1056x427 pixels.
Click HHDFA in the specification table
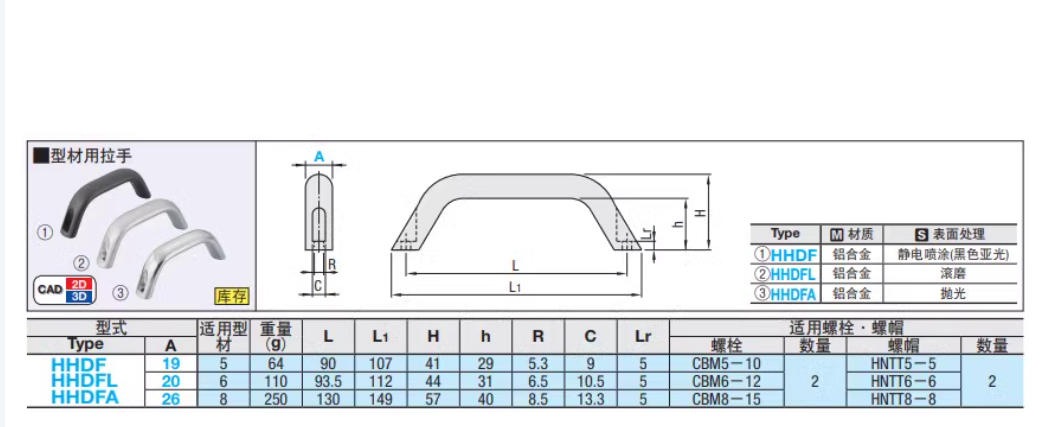84,397
